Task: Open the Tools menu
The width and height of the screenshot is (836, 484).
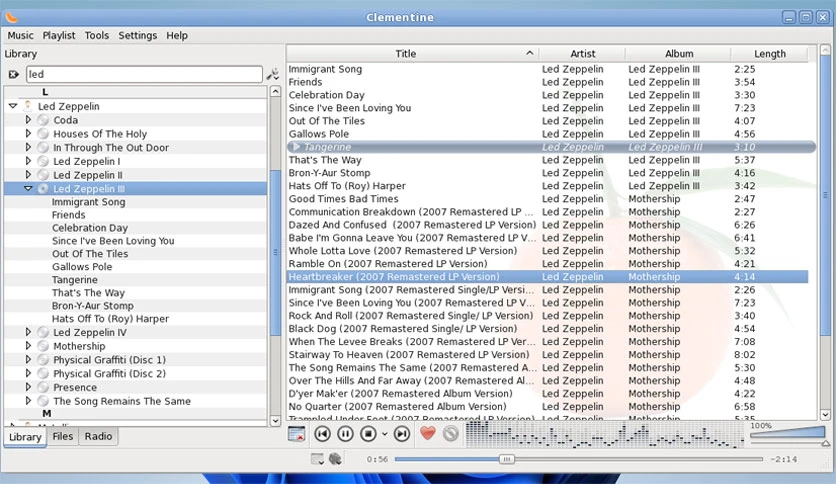Action: 97,35
